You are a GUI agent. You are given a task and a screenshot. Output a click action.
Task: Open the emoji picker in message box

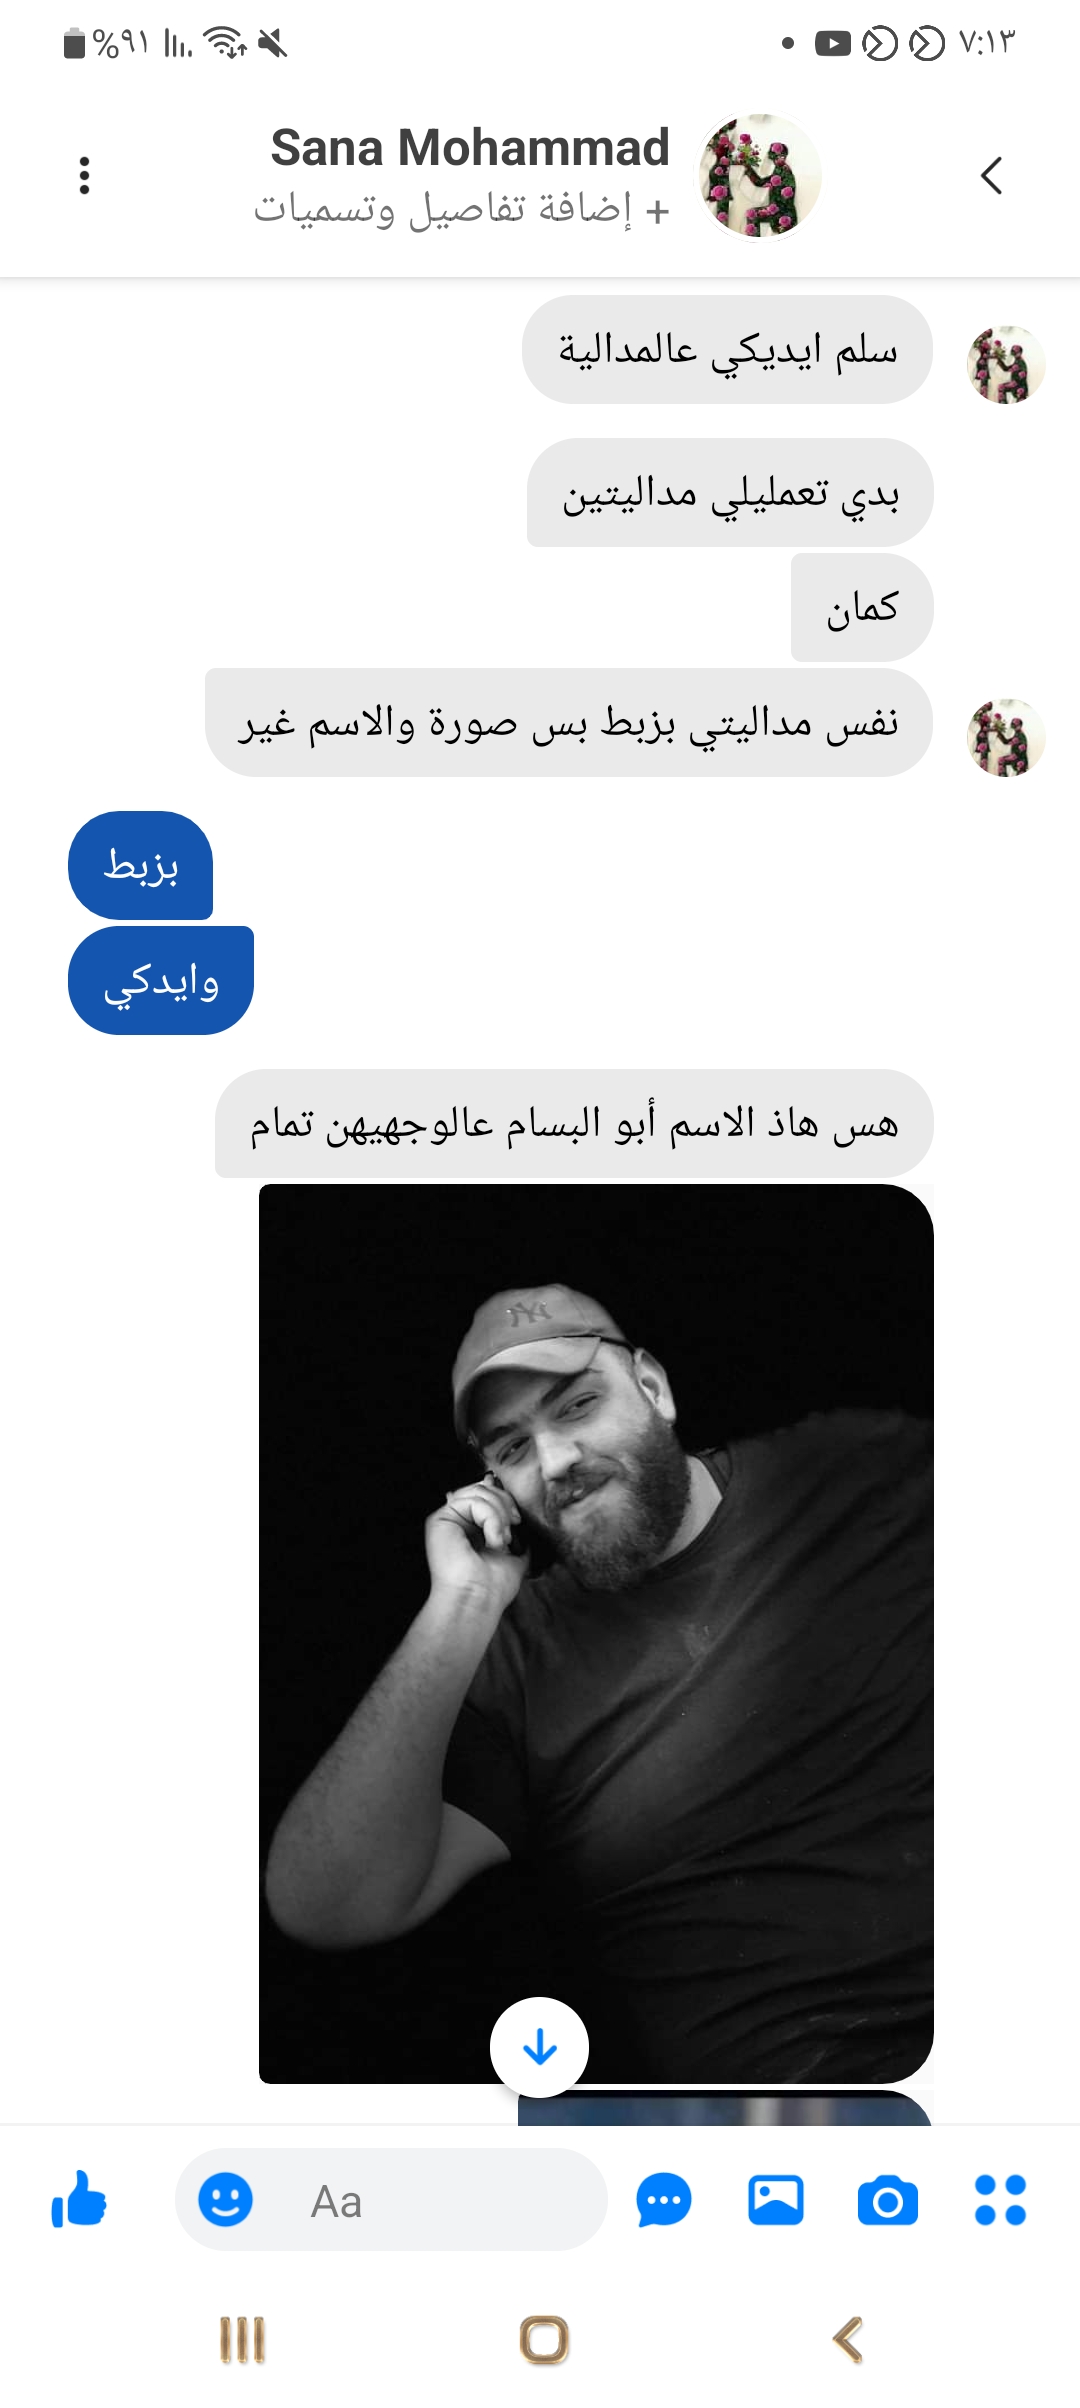click(225, 2200)
